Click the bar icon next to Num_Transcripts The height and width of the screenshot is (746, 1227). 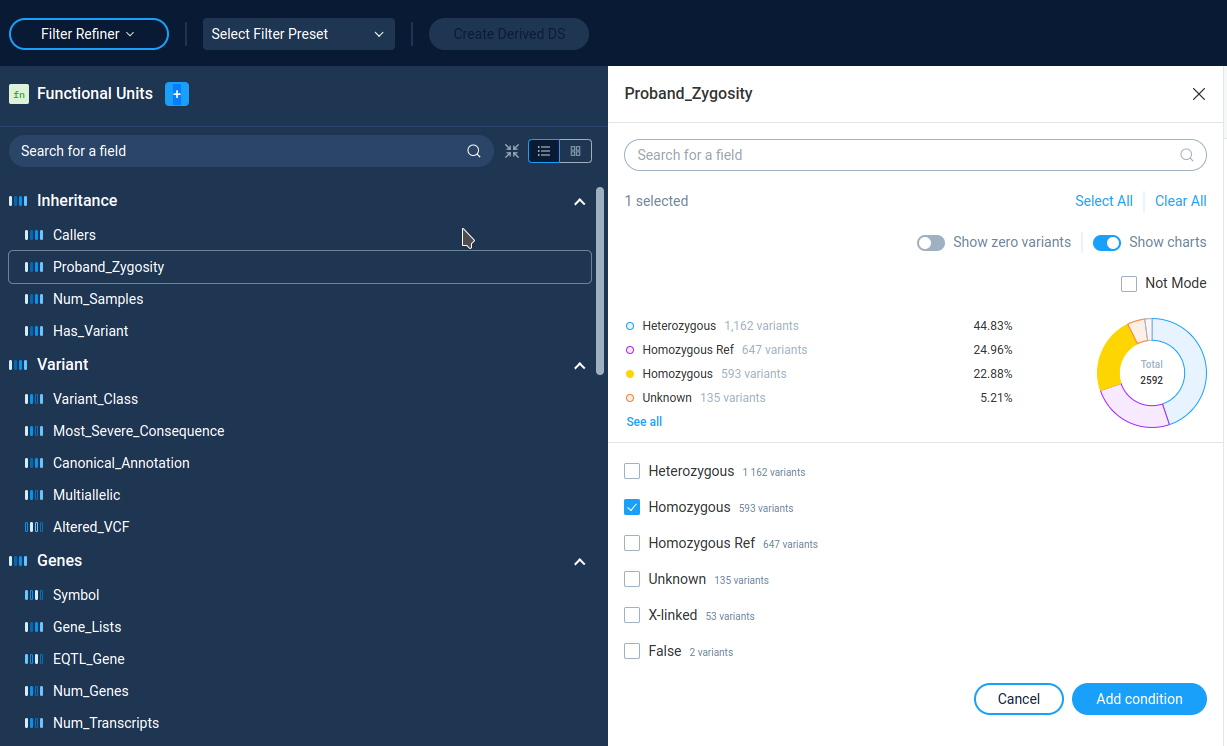[x=34, y=723]
